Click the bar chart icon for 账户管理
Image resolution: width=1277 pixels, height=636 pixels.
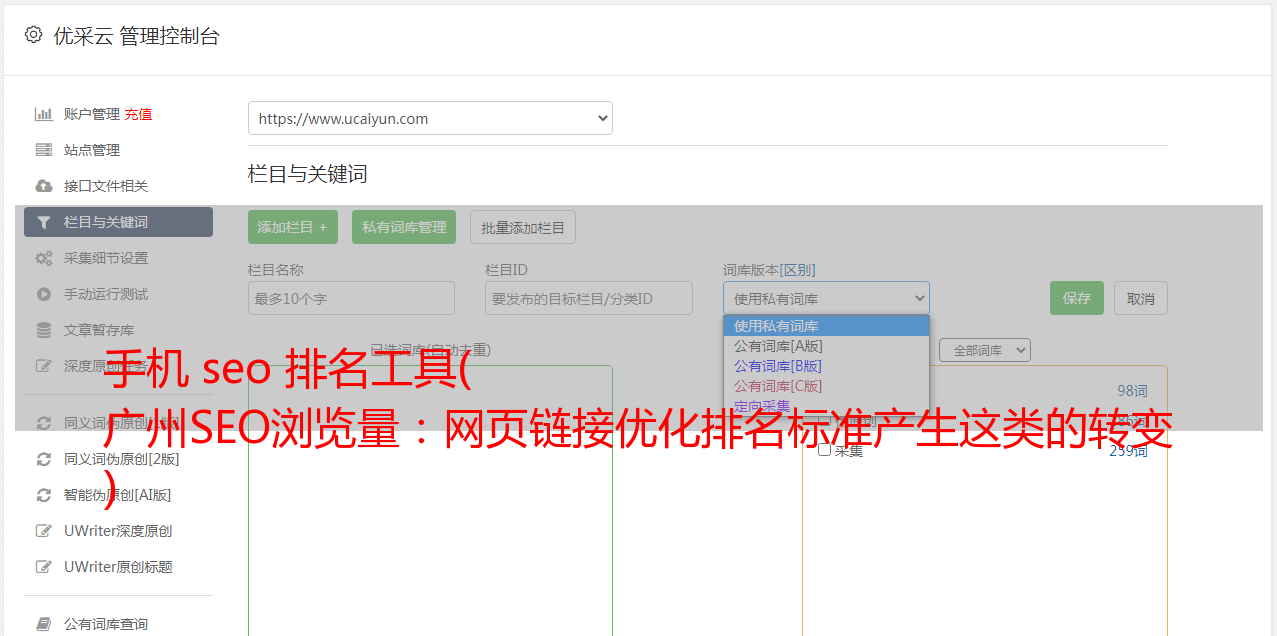click(x=43, y=114)
